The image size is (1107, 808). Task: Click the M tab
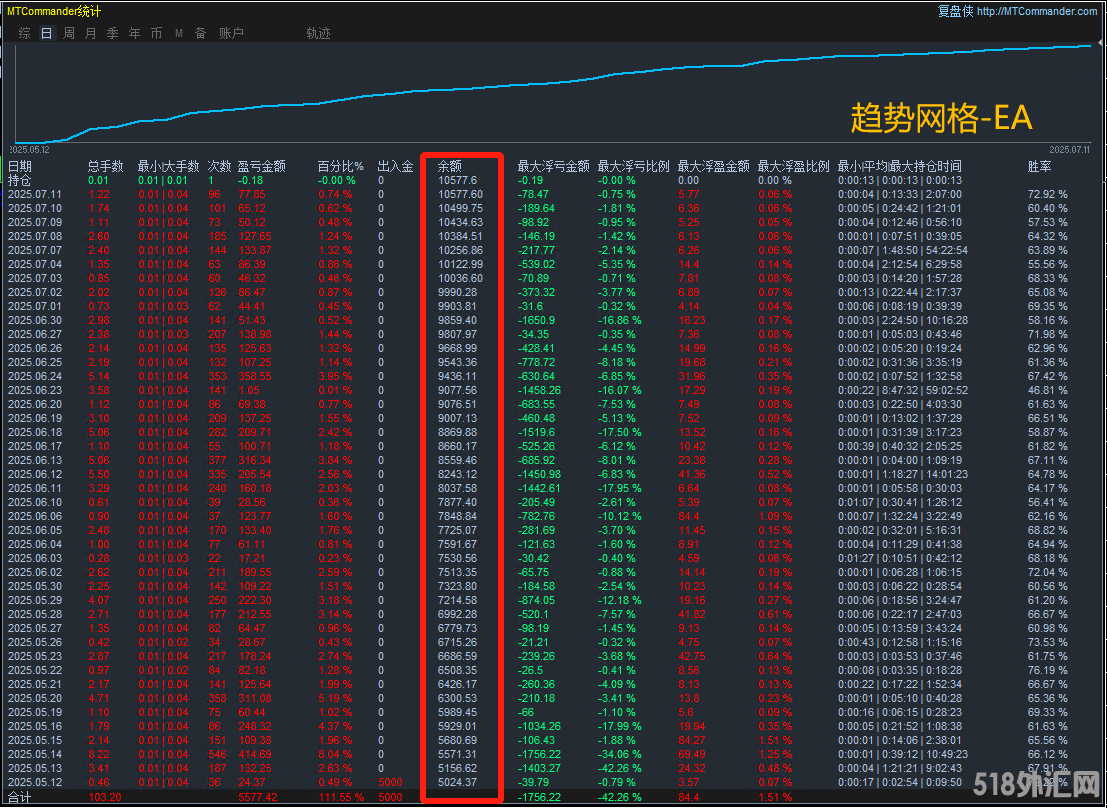point(179,33)
